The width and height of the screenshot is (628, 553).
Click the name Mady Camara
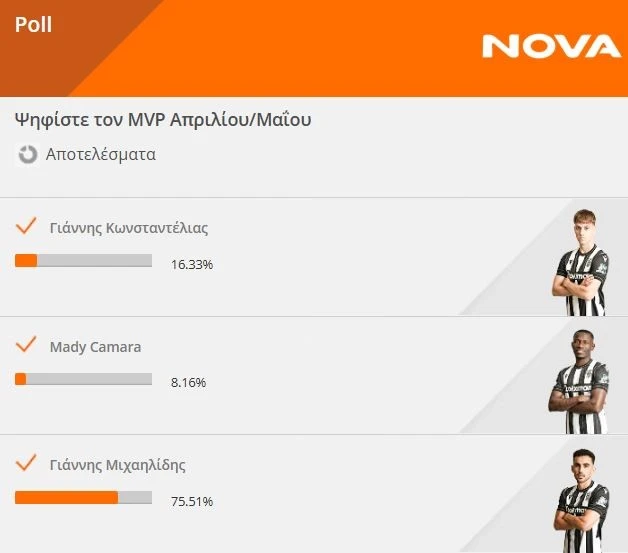(95, 347)
